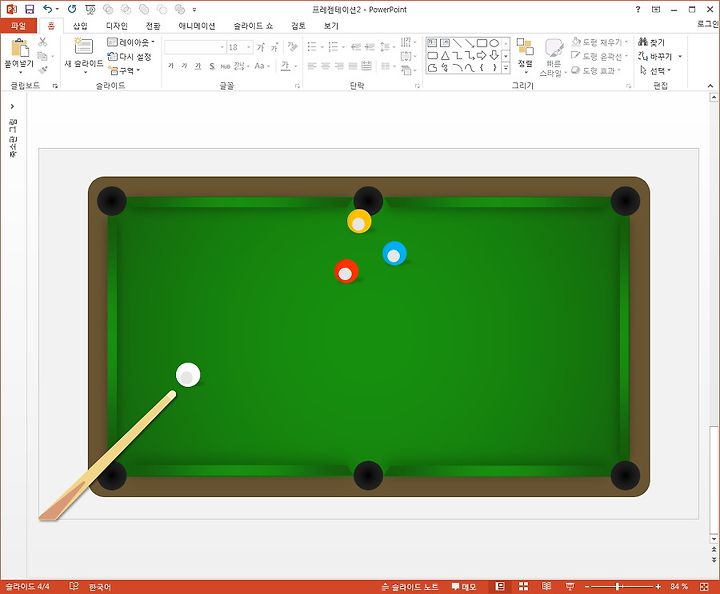
Task: Open the File (파일) tab
Action: pos(18,26)
